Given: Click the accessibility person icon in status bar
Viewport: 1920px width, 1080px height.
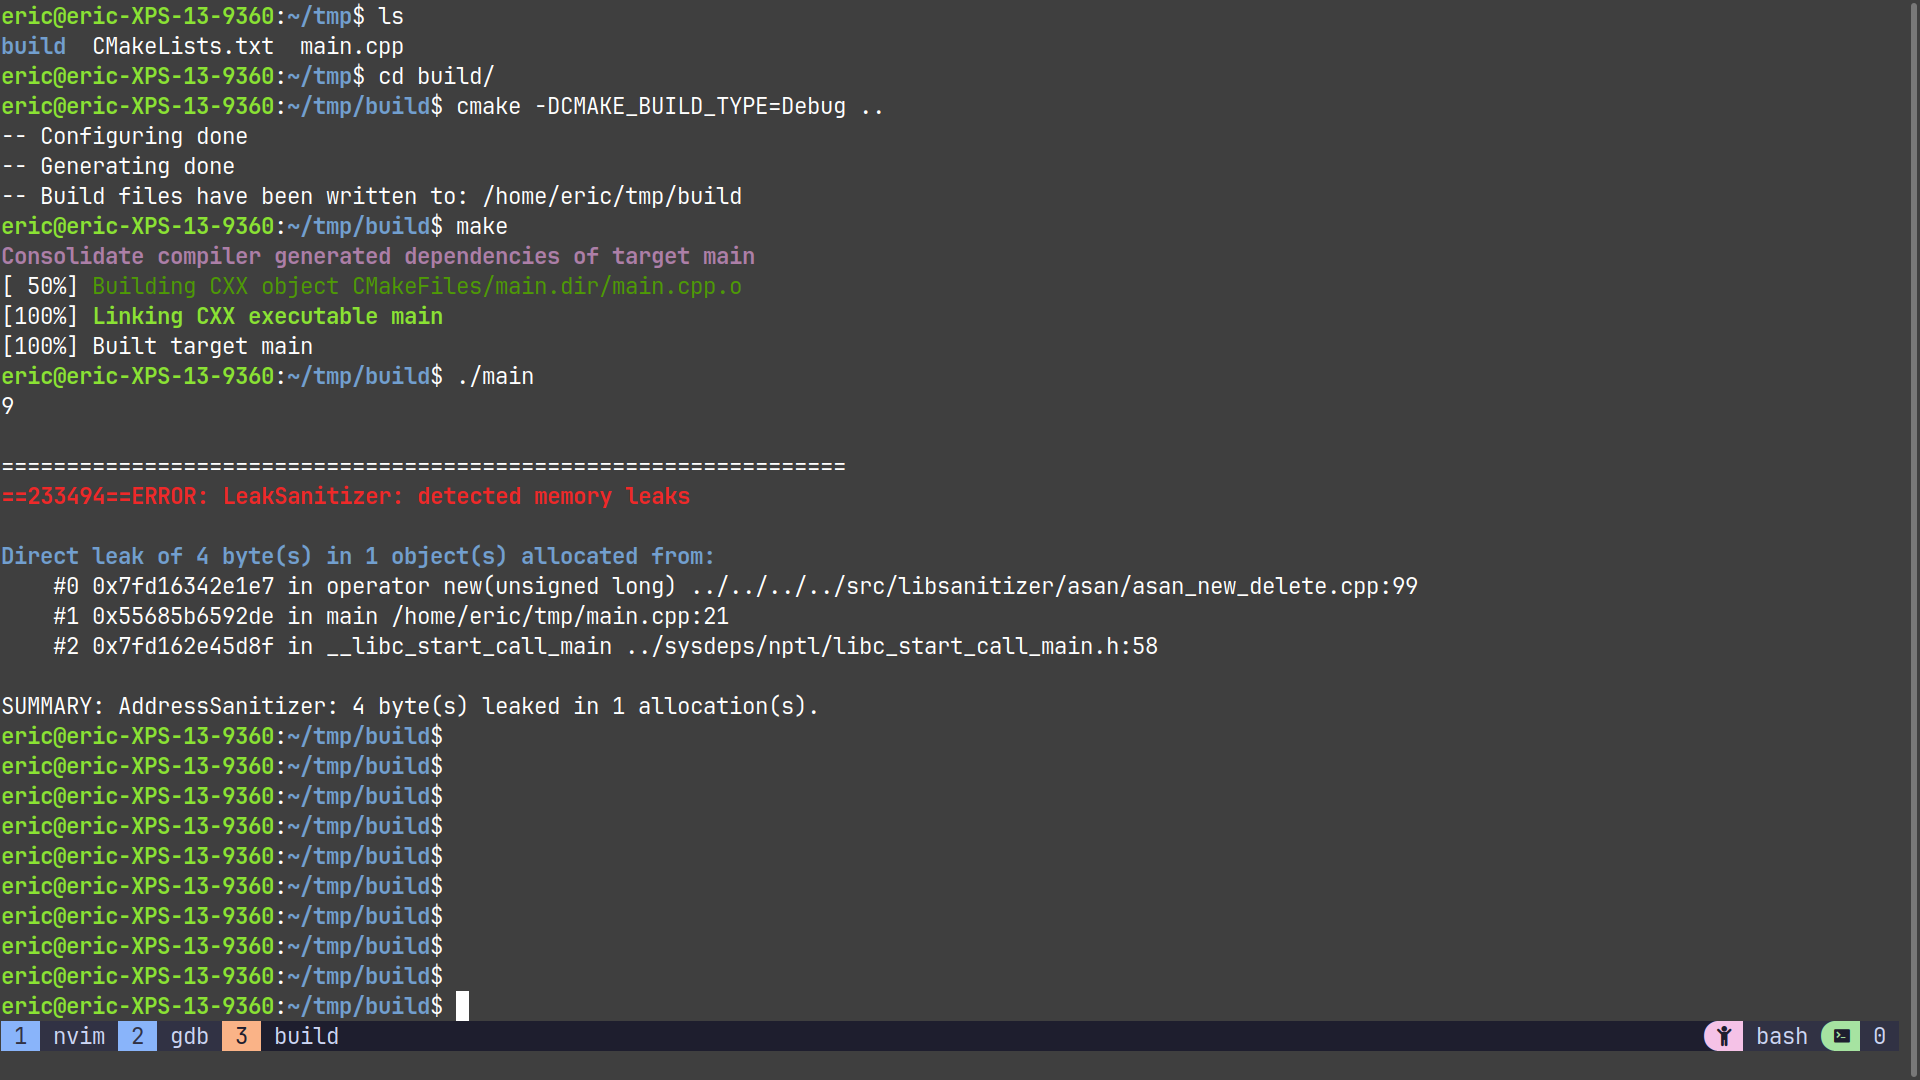Looking at the screenshot, I should point(1724,1036).
